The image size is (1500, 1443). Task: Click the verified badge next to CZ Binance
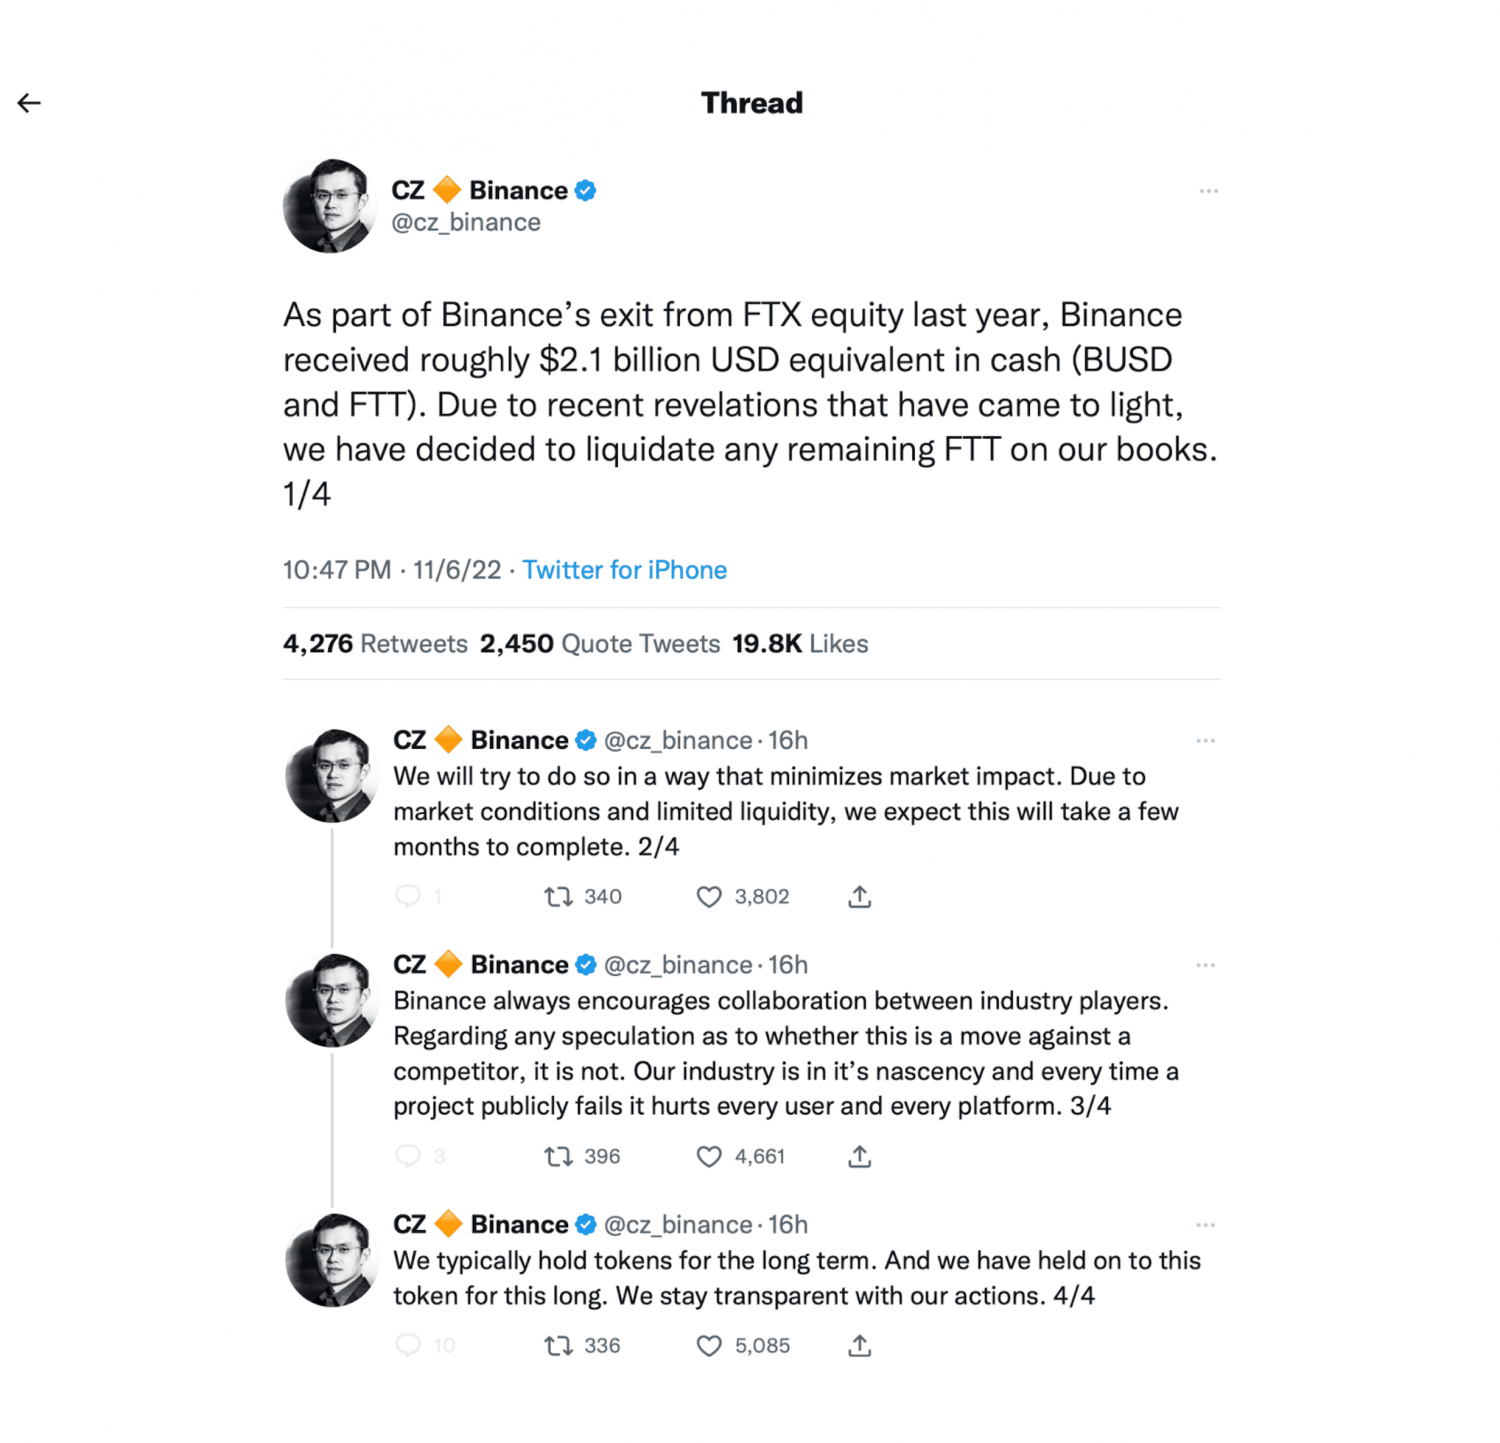(x=587, y=190)
